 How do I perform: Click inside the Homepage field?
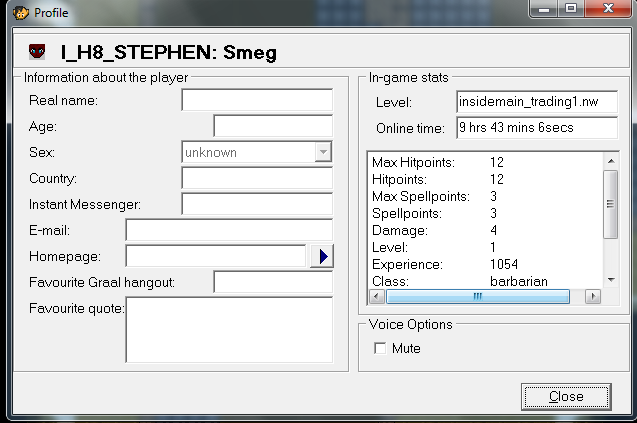click(x=216, y=257)
